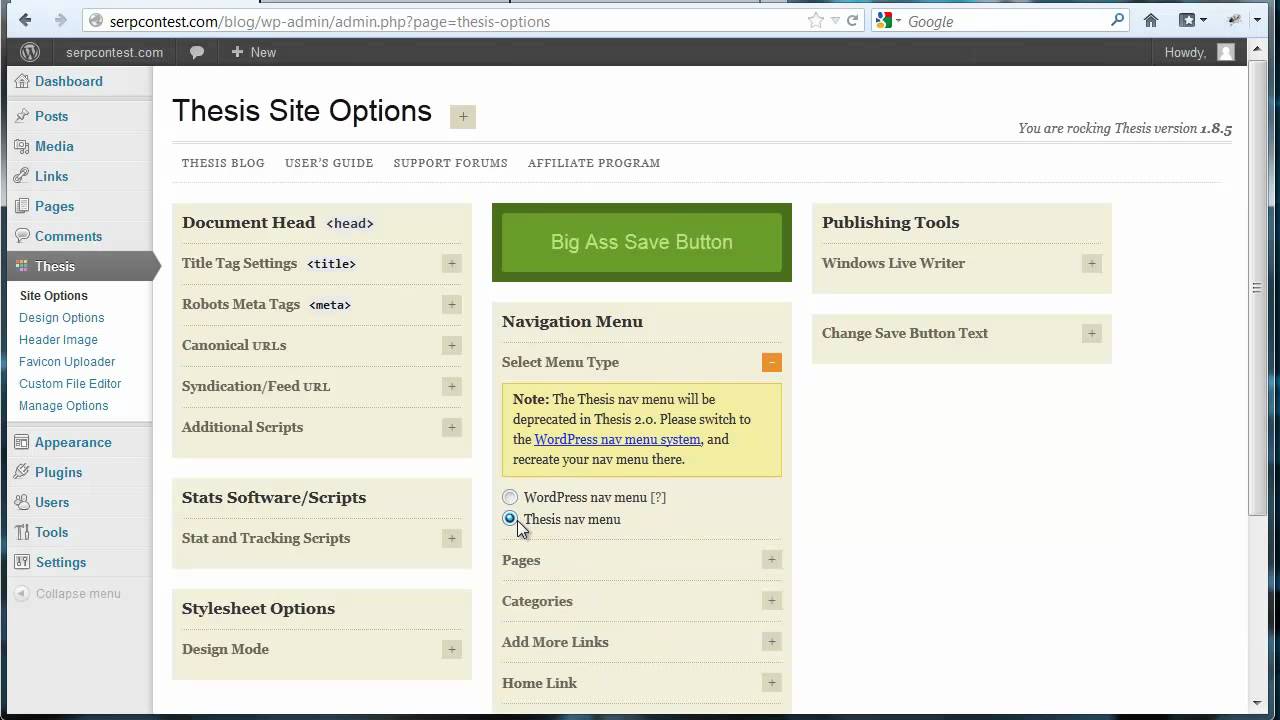1280x720 pixels.
Task: Click the Links chain icon in sidebar
Action: (x=22, y=176)
